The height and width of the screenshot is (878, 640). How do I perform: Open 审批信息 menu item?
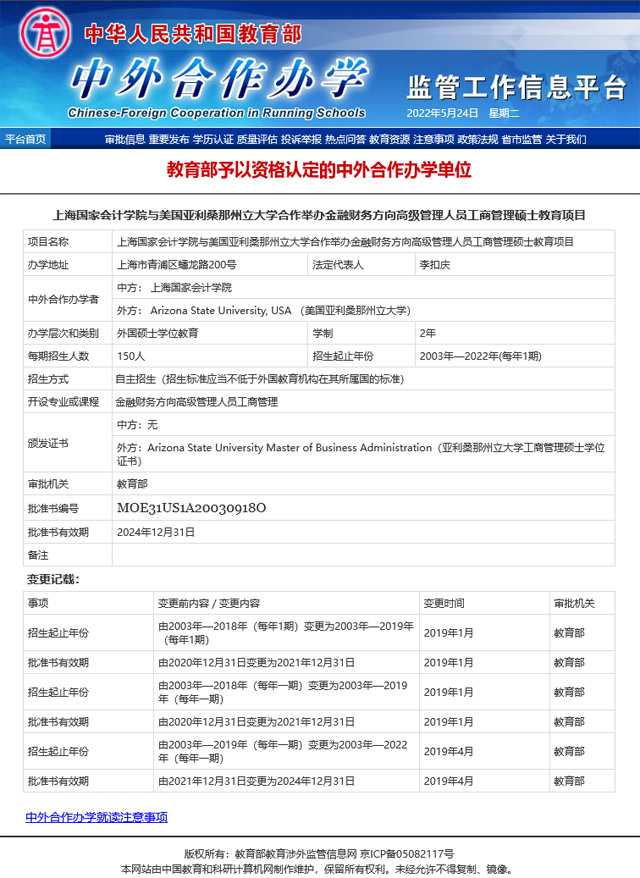pyautogui.click(x=125, y=139)
